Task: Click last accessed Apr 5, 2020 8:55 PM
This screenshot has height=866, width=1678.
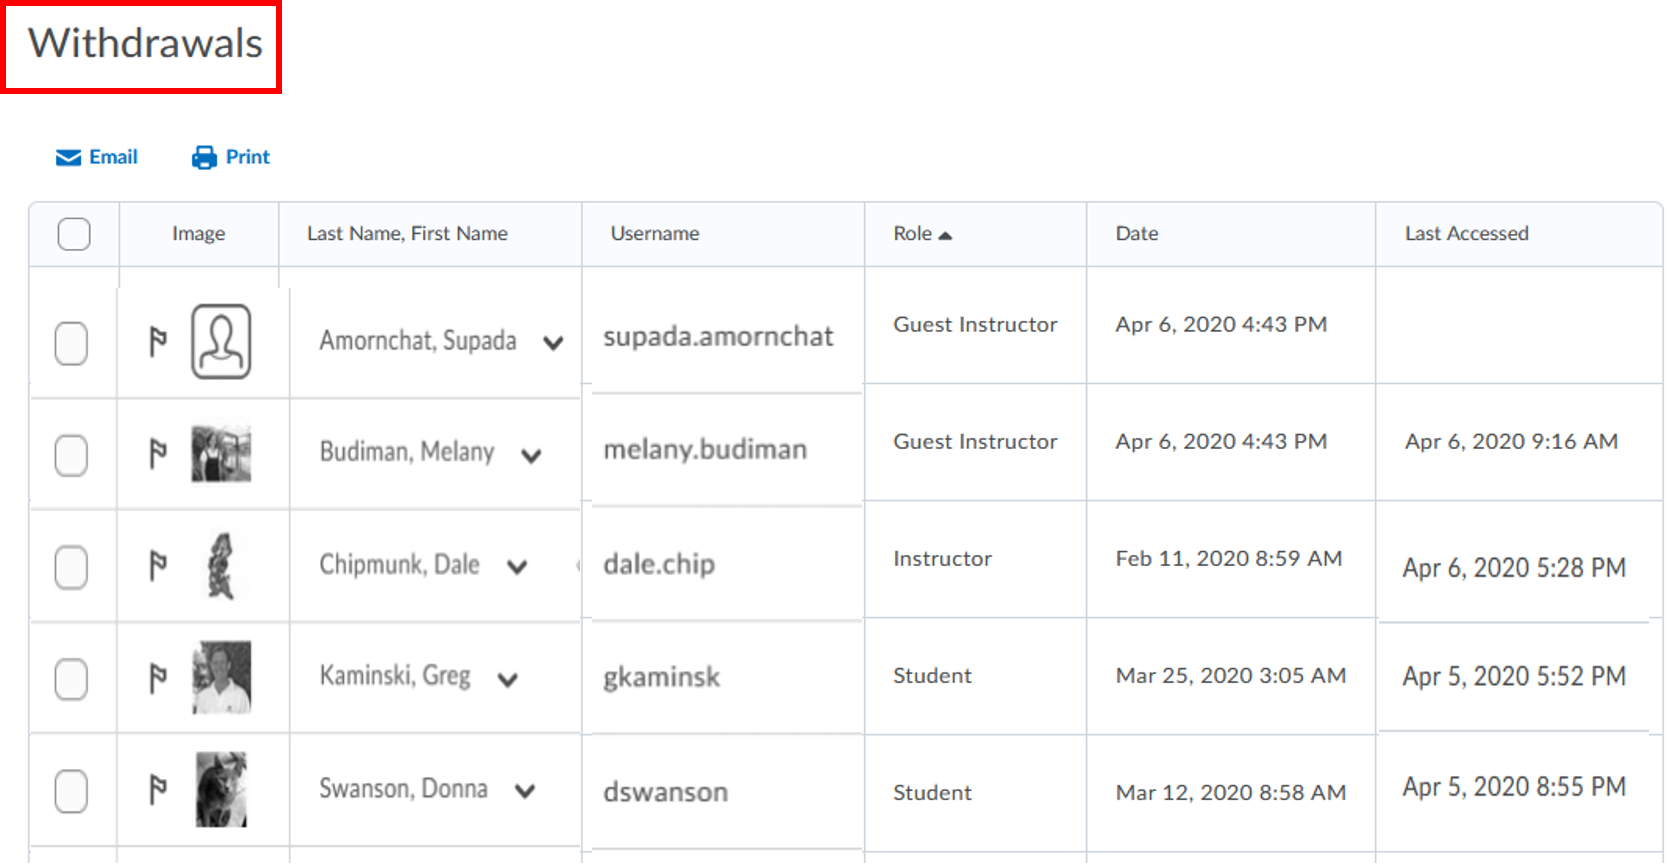Action: tap(1514, 787)
